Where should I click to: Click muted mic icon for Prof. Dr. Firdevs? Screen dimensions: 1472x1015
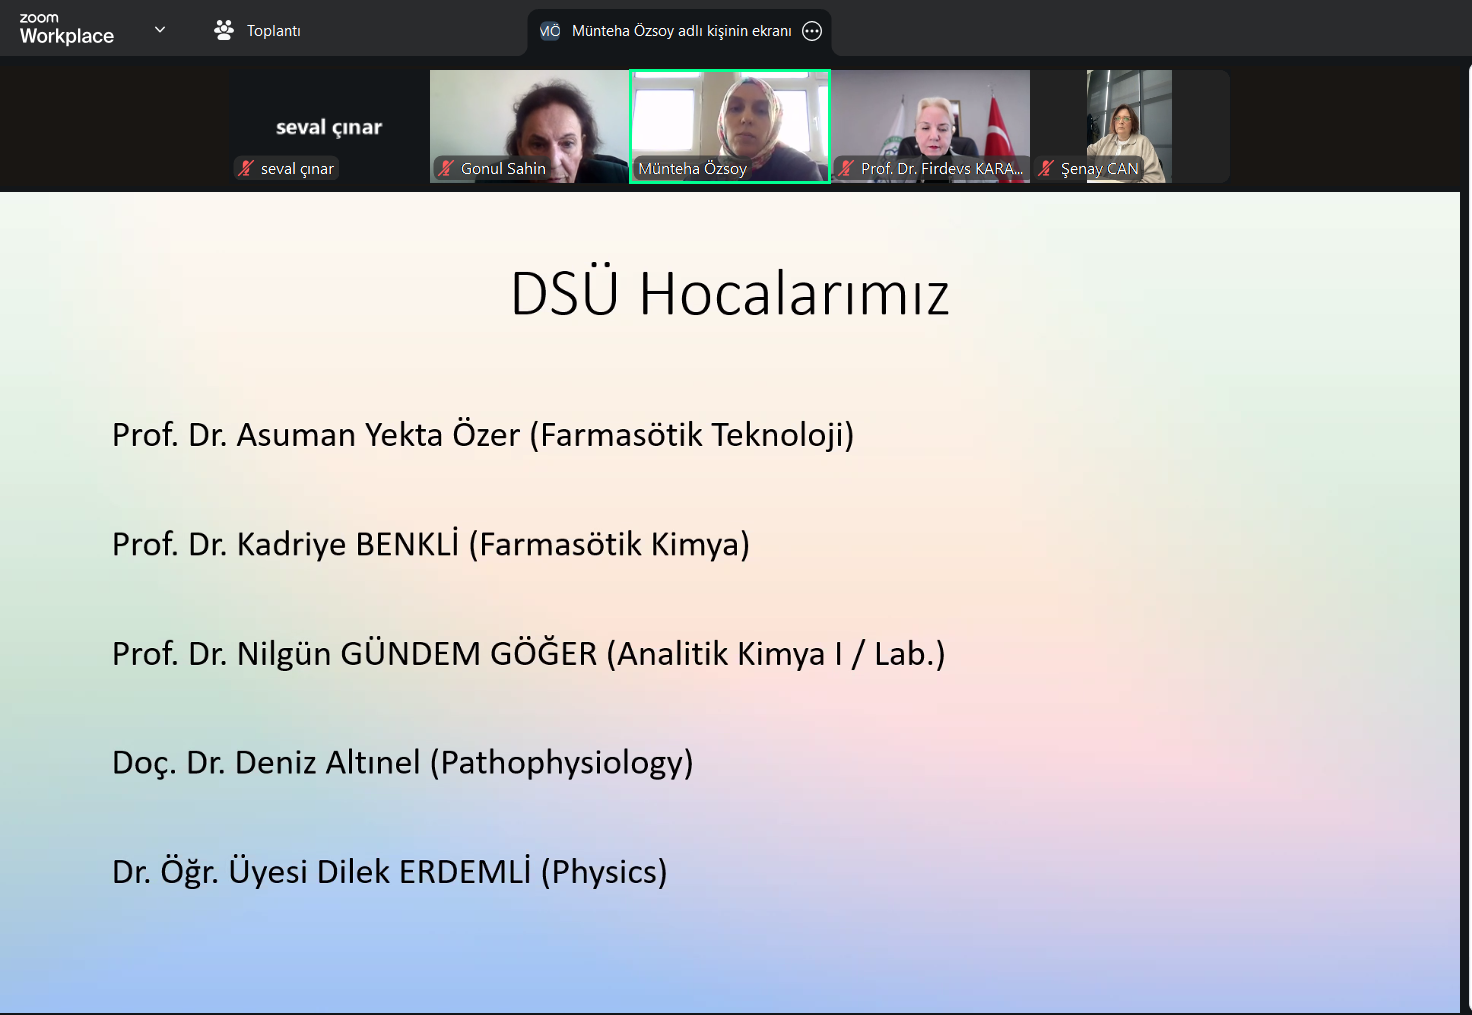coord(846,168)
